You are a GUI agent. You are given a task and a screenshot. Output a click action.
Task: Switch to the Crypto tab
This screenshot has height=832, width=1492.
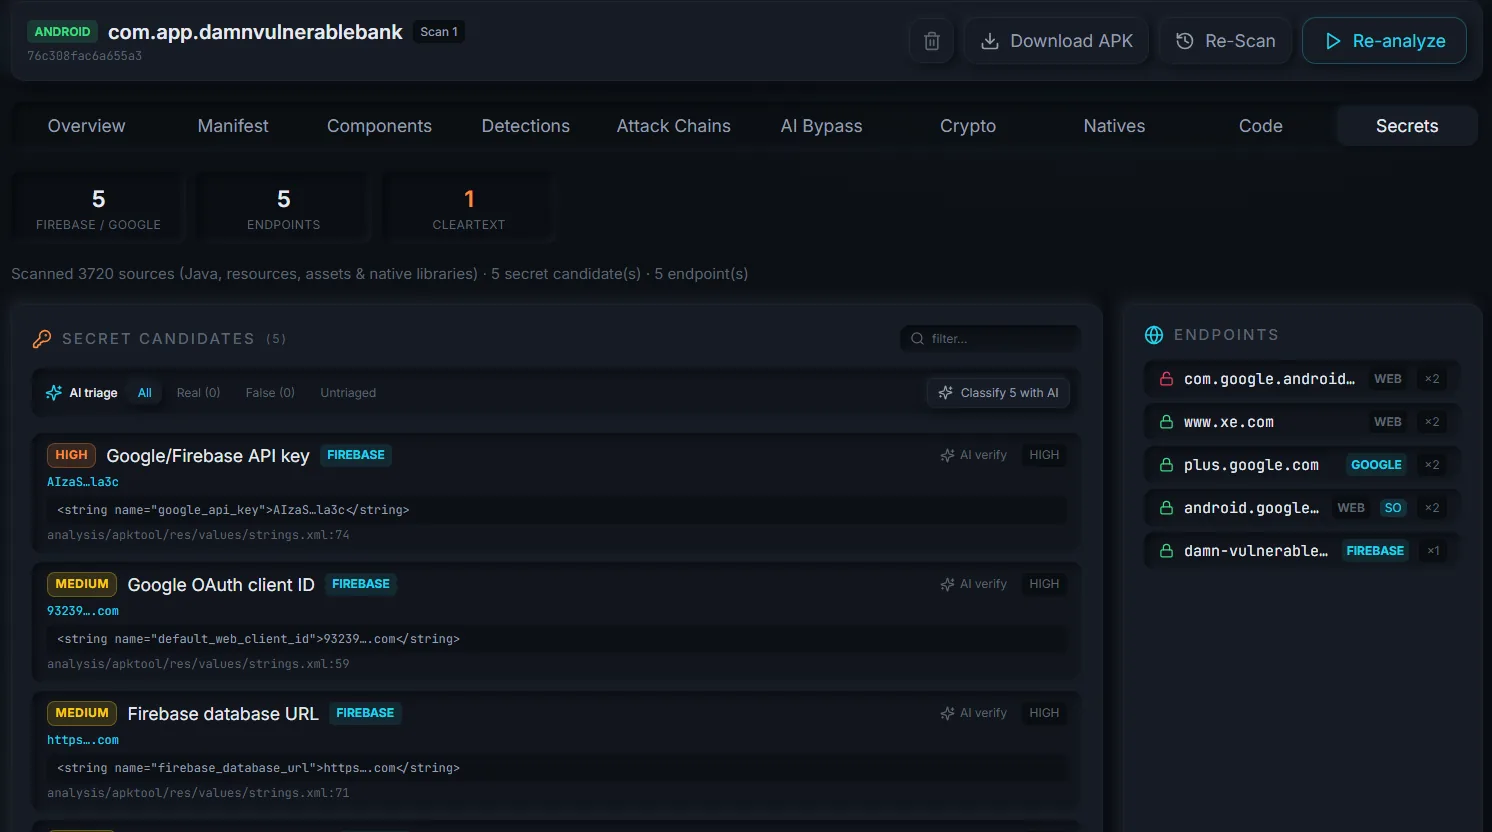click(x=968, y=126)
